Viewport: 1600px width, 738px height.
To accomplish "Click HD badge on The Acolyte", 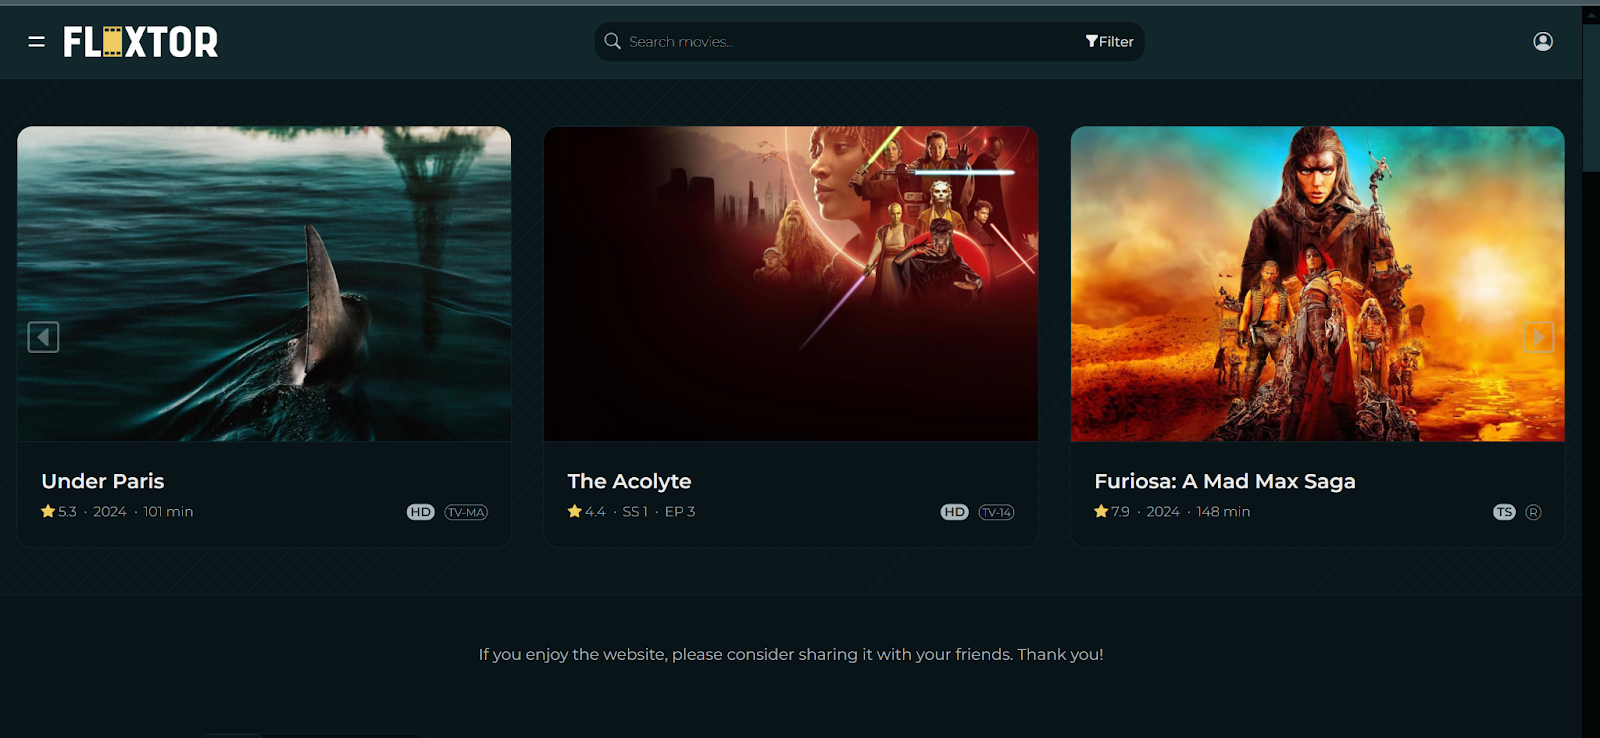I will click(955, 512).
